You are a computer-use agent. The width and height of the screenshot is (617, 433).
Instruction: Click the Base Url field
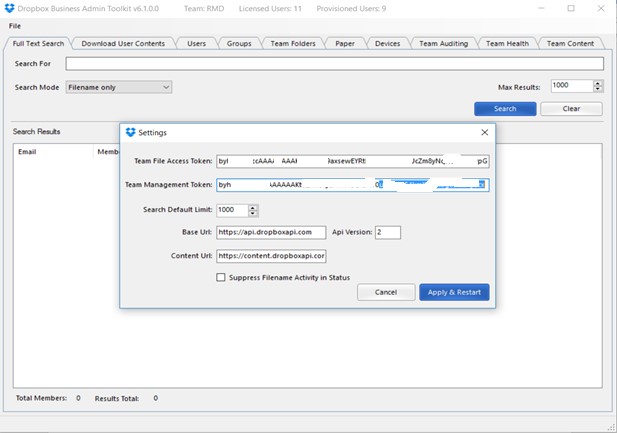(x=271, y=232)
